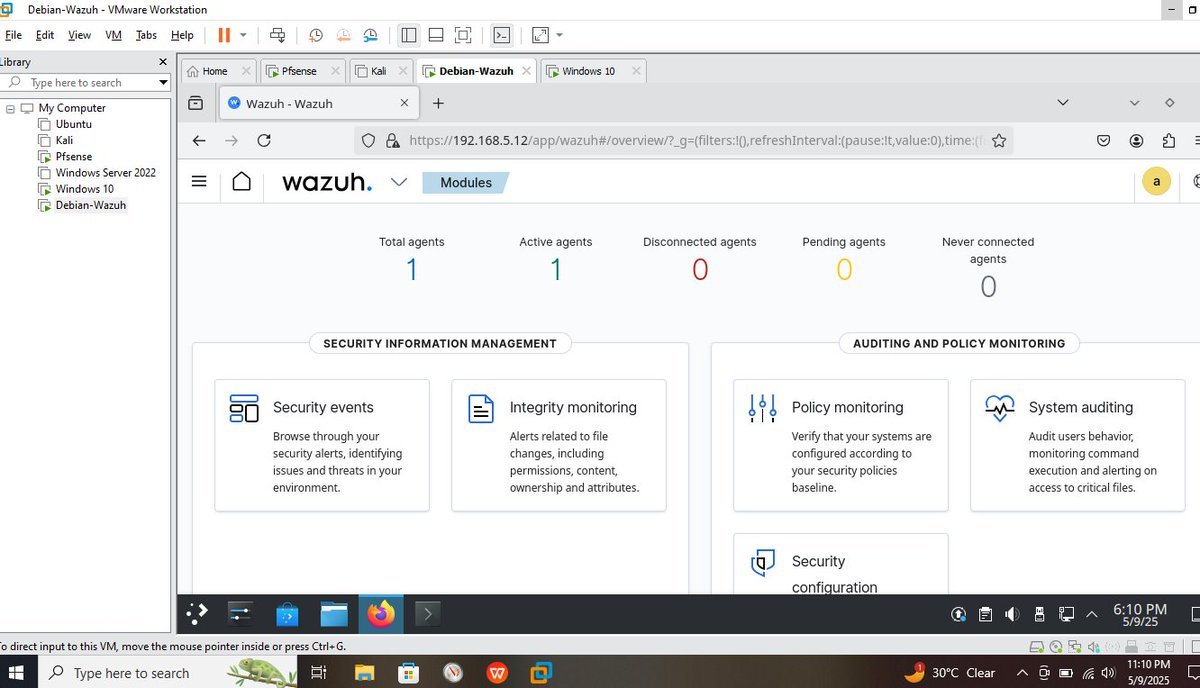
Task: Select Windows Server 2022 in library
Action: pyautogui.click(x=105, y=172)
